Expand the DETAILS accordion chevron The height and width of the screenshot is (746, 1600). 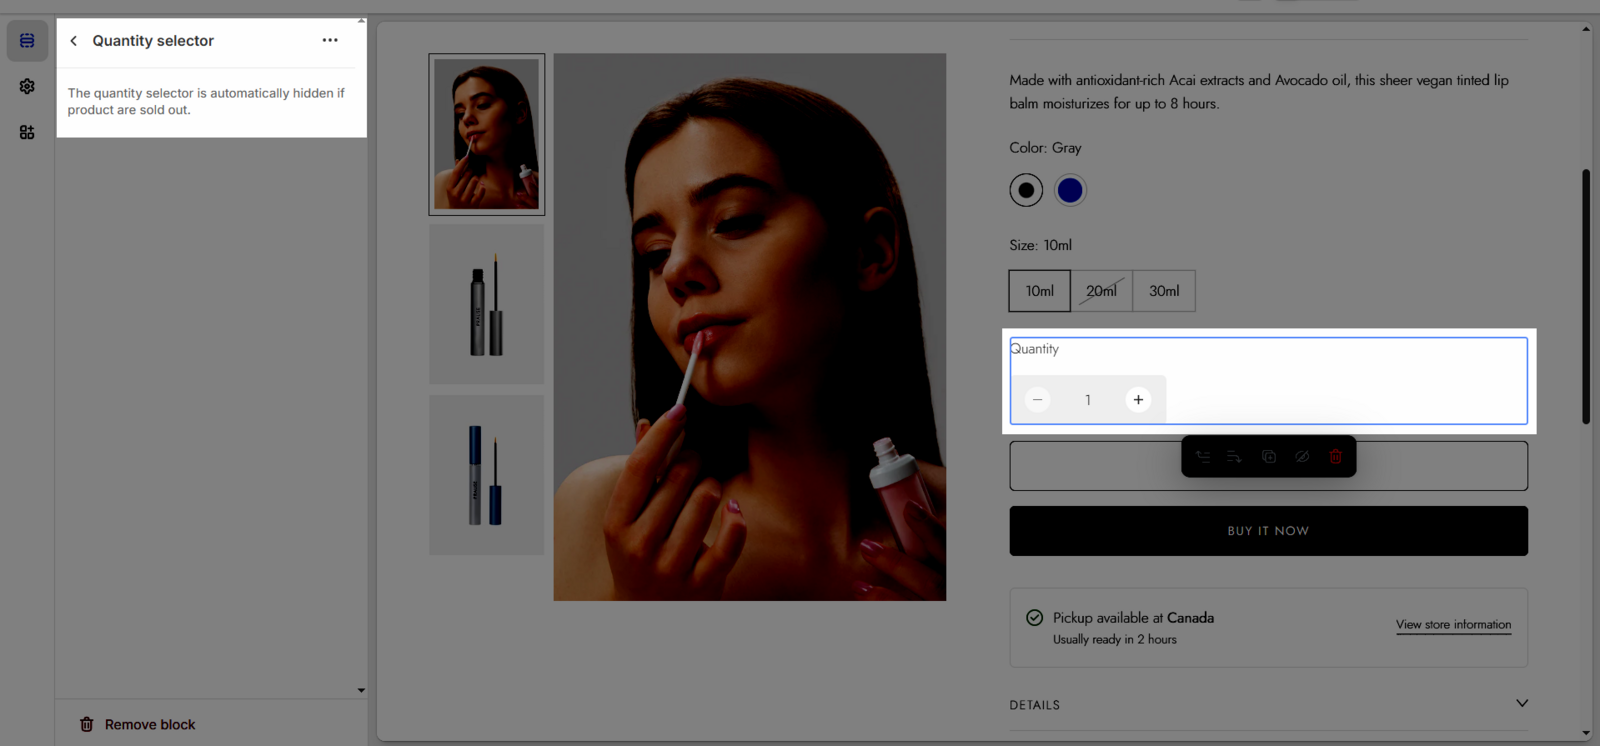1521,704
